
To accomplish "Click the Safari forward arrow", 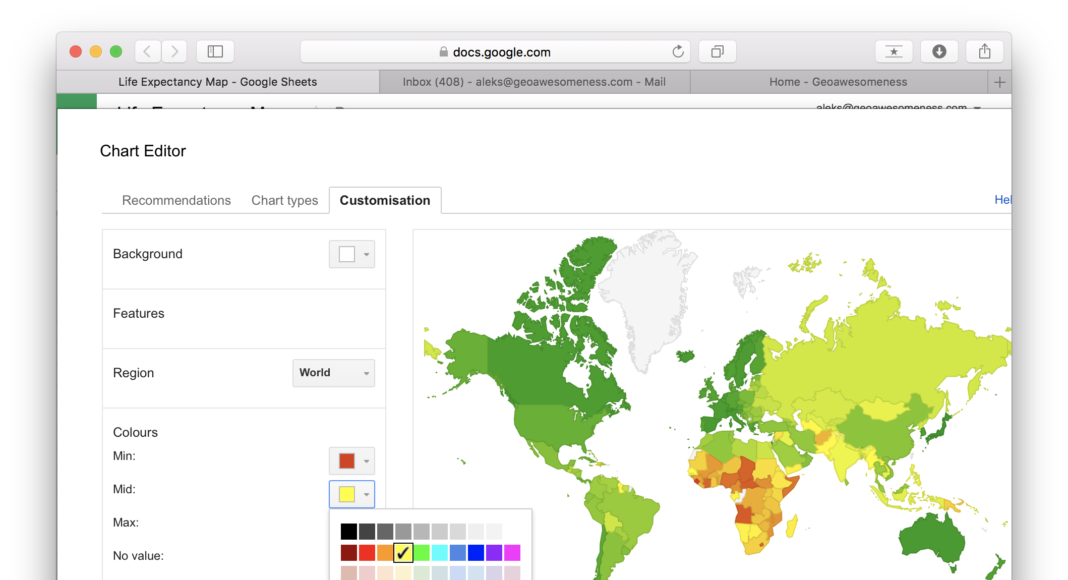I will pos(174,51).
